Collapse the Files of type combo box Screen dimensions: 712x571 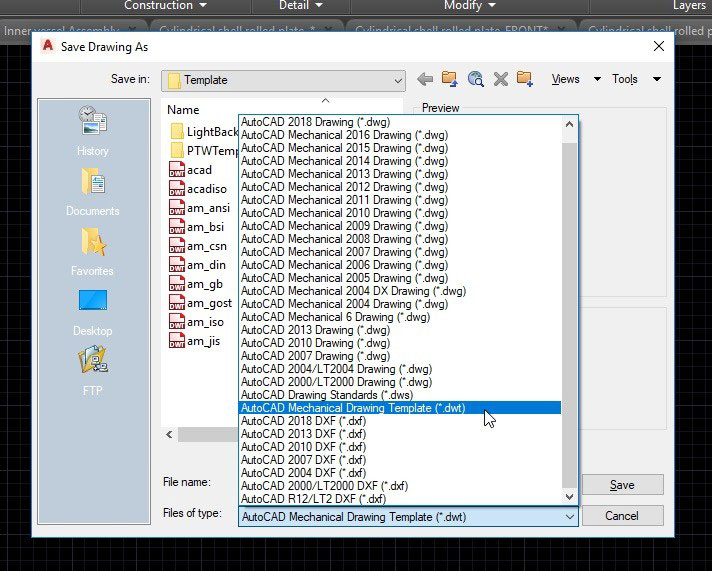pos(569,517)
